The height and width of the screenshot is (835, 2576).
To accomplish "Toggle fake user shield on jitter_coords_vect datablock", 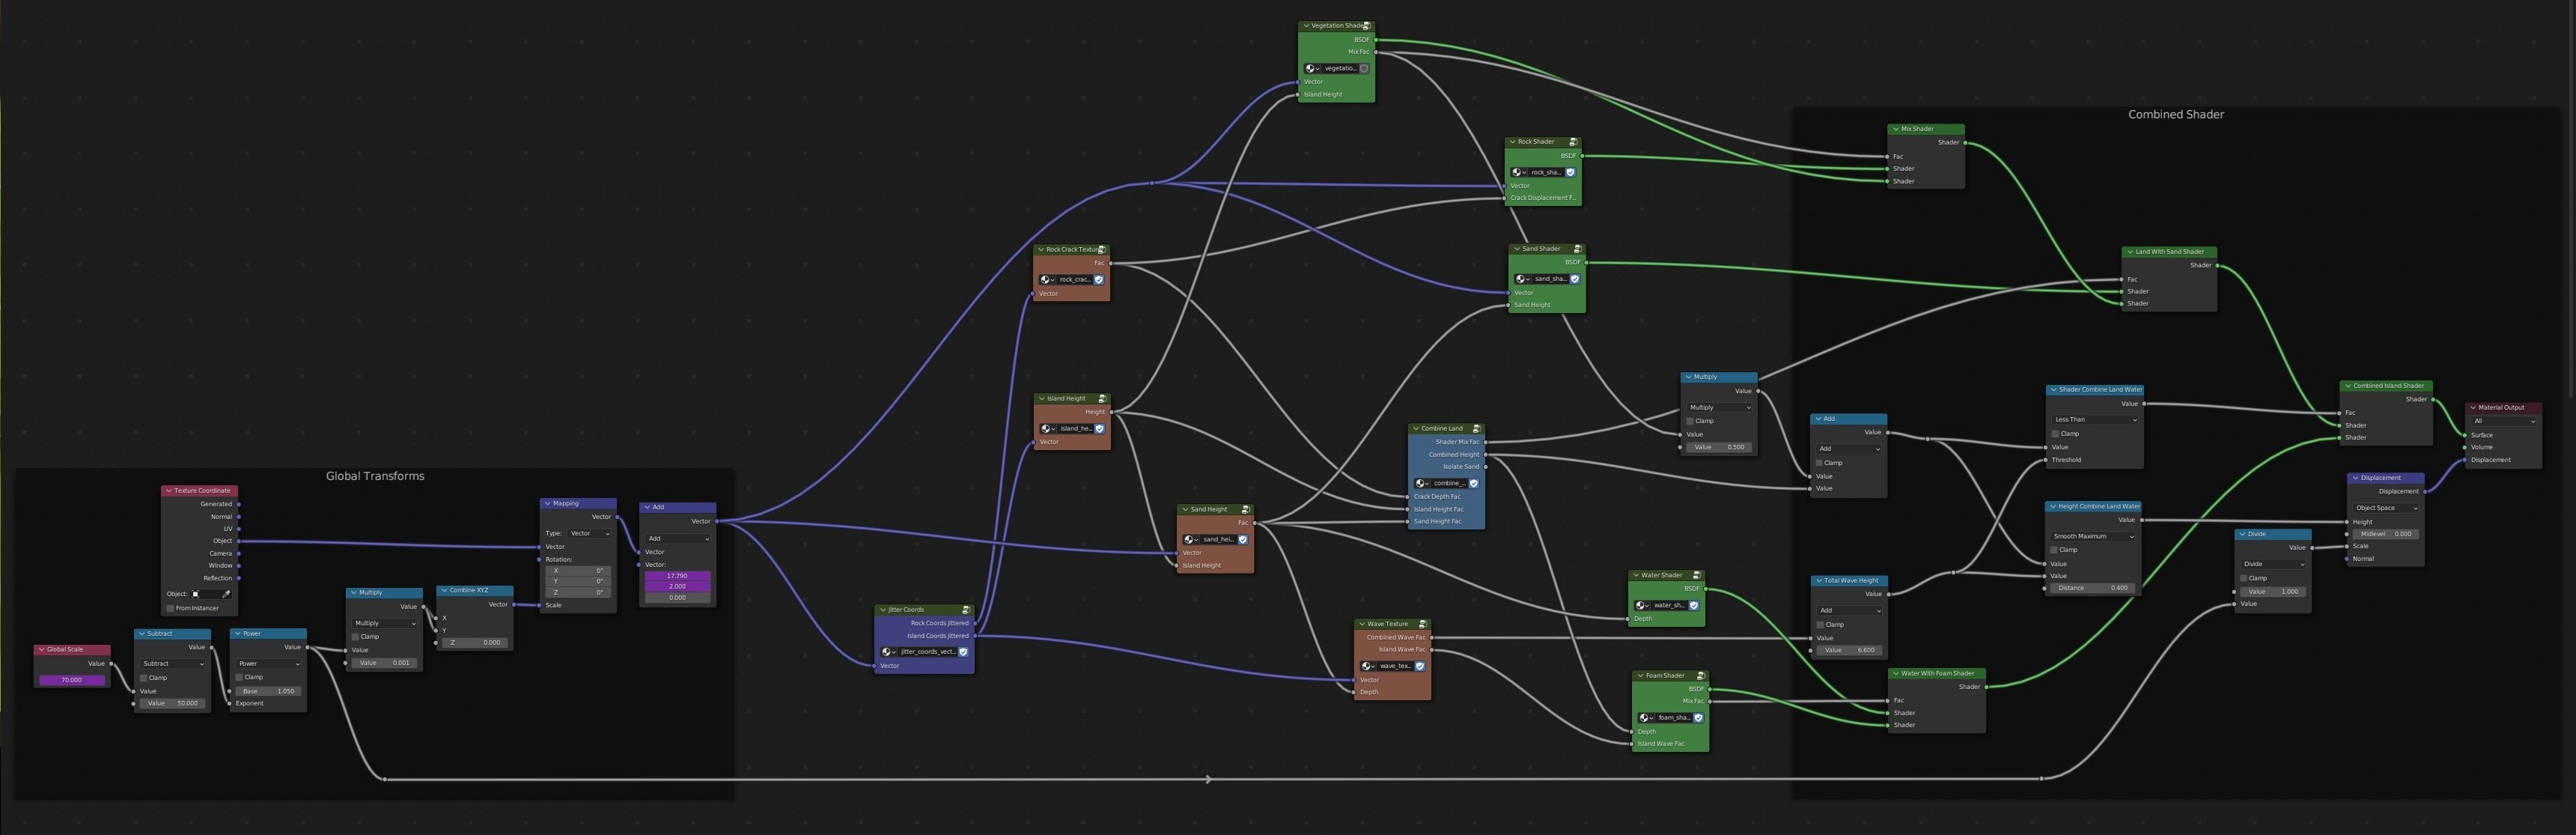I will point(963,652).
